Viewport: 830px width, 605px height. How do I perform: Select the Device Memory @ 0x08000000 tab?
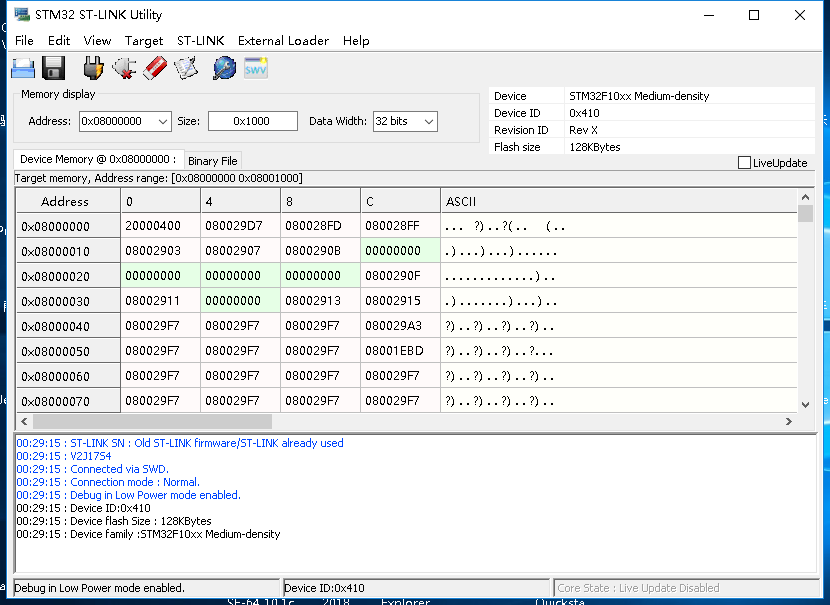click(98, 159)
